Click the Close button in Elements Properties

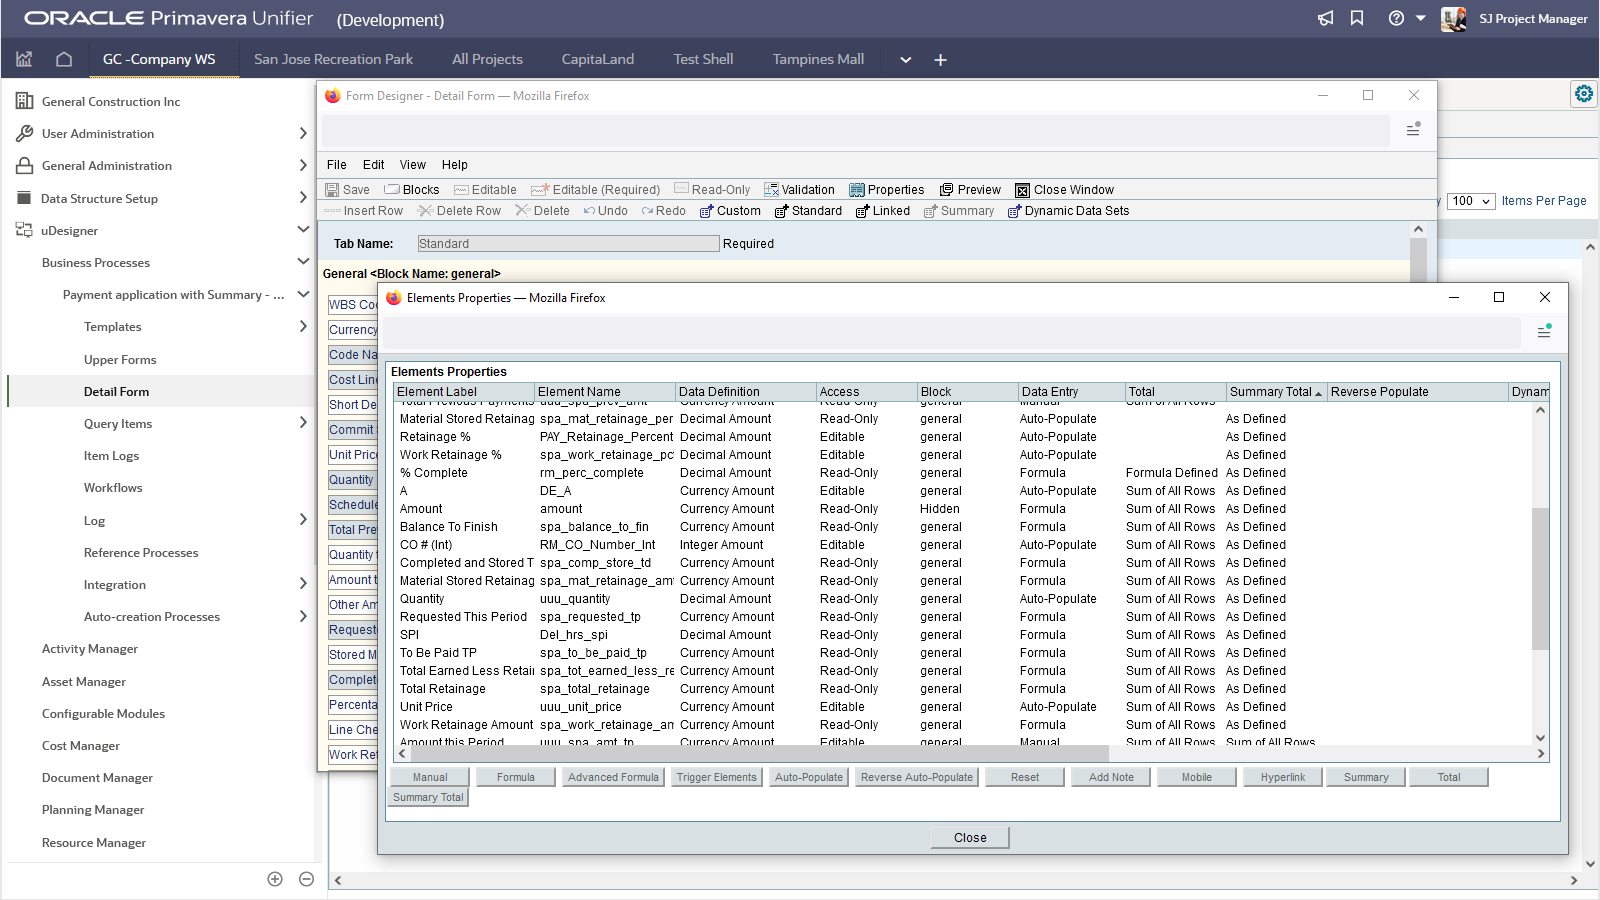pyautogui.click(x=970, y=838)
